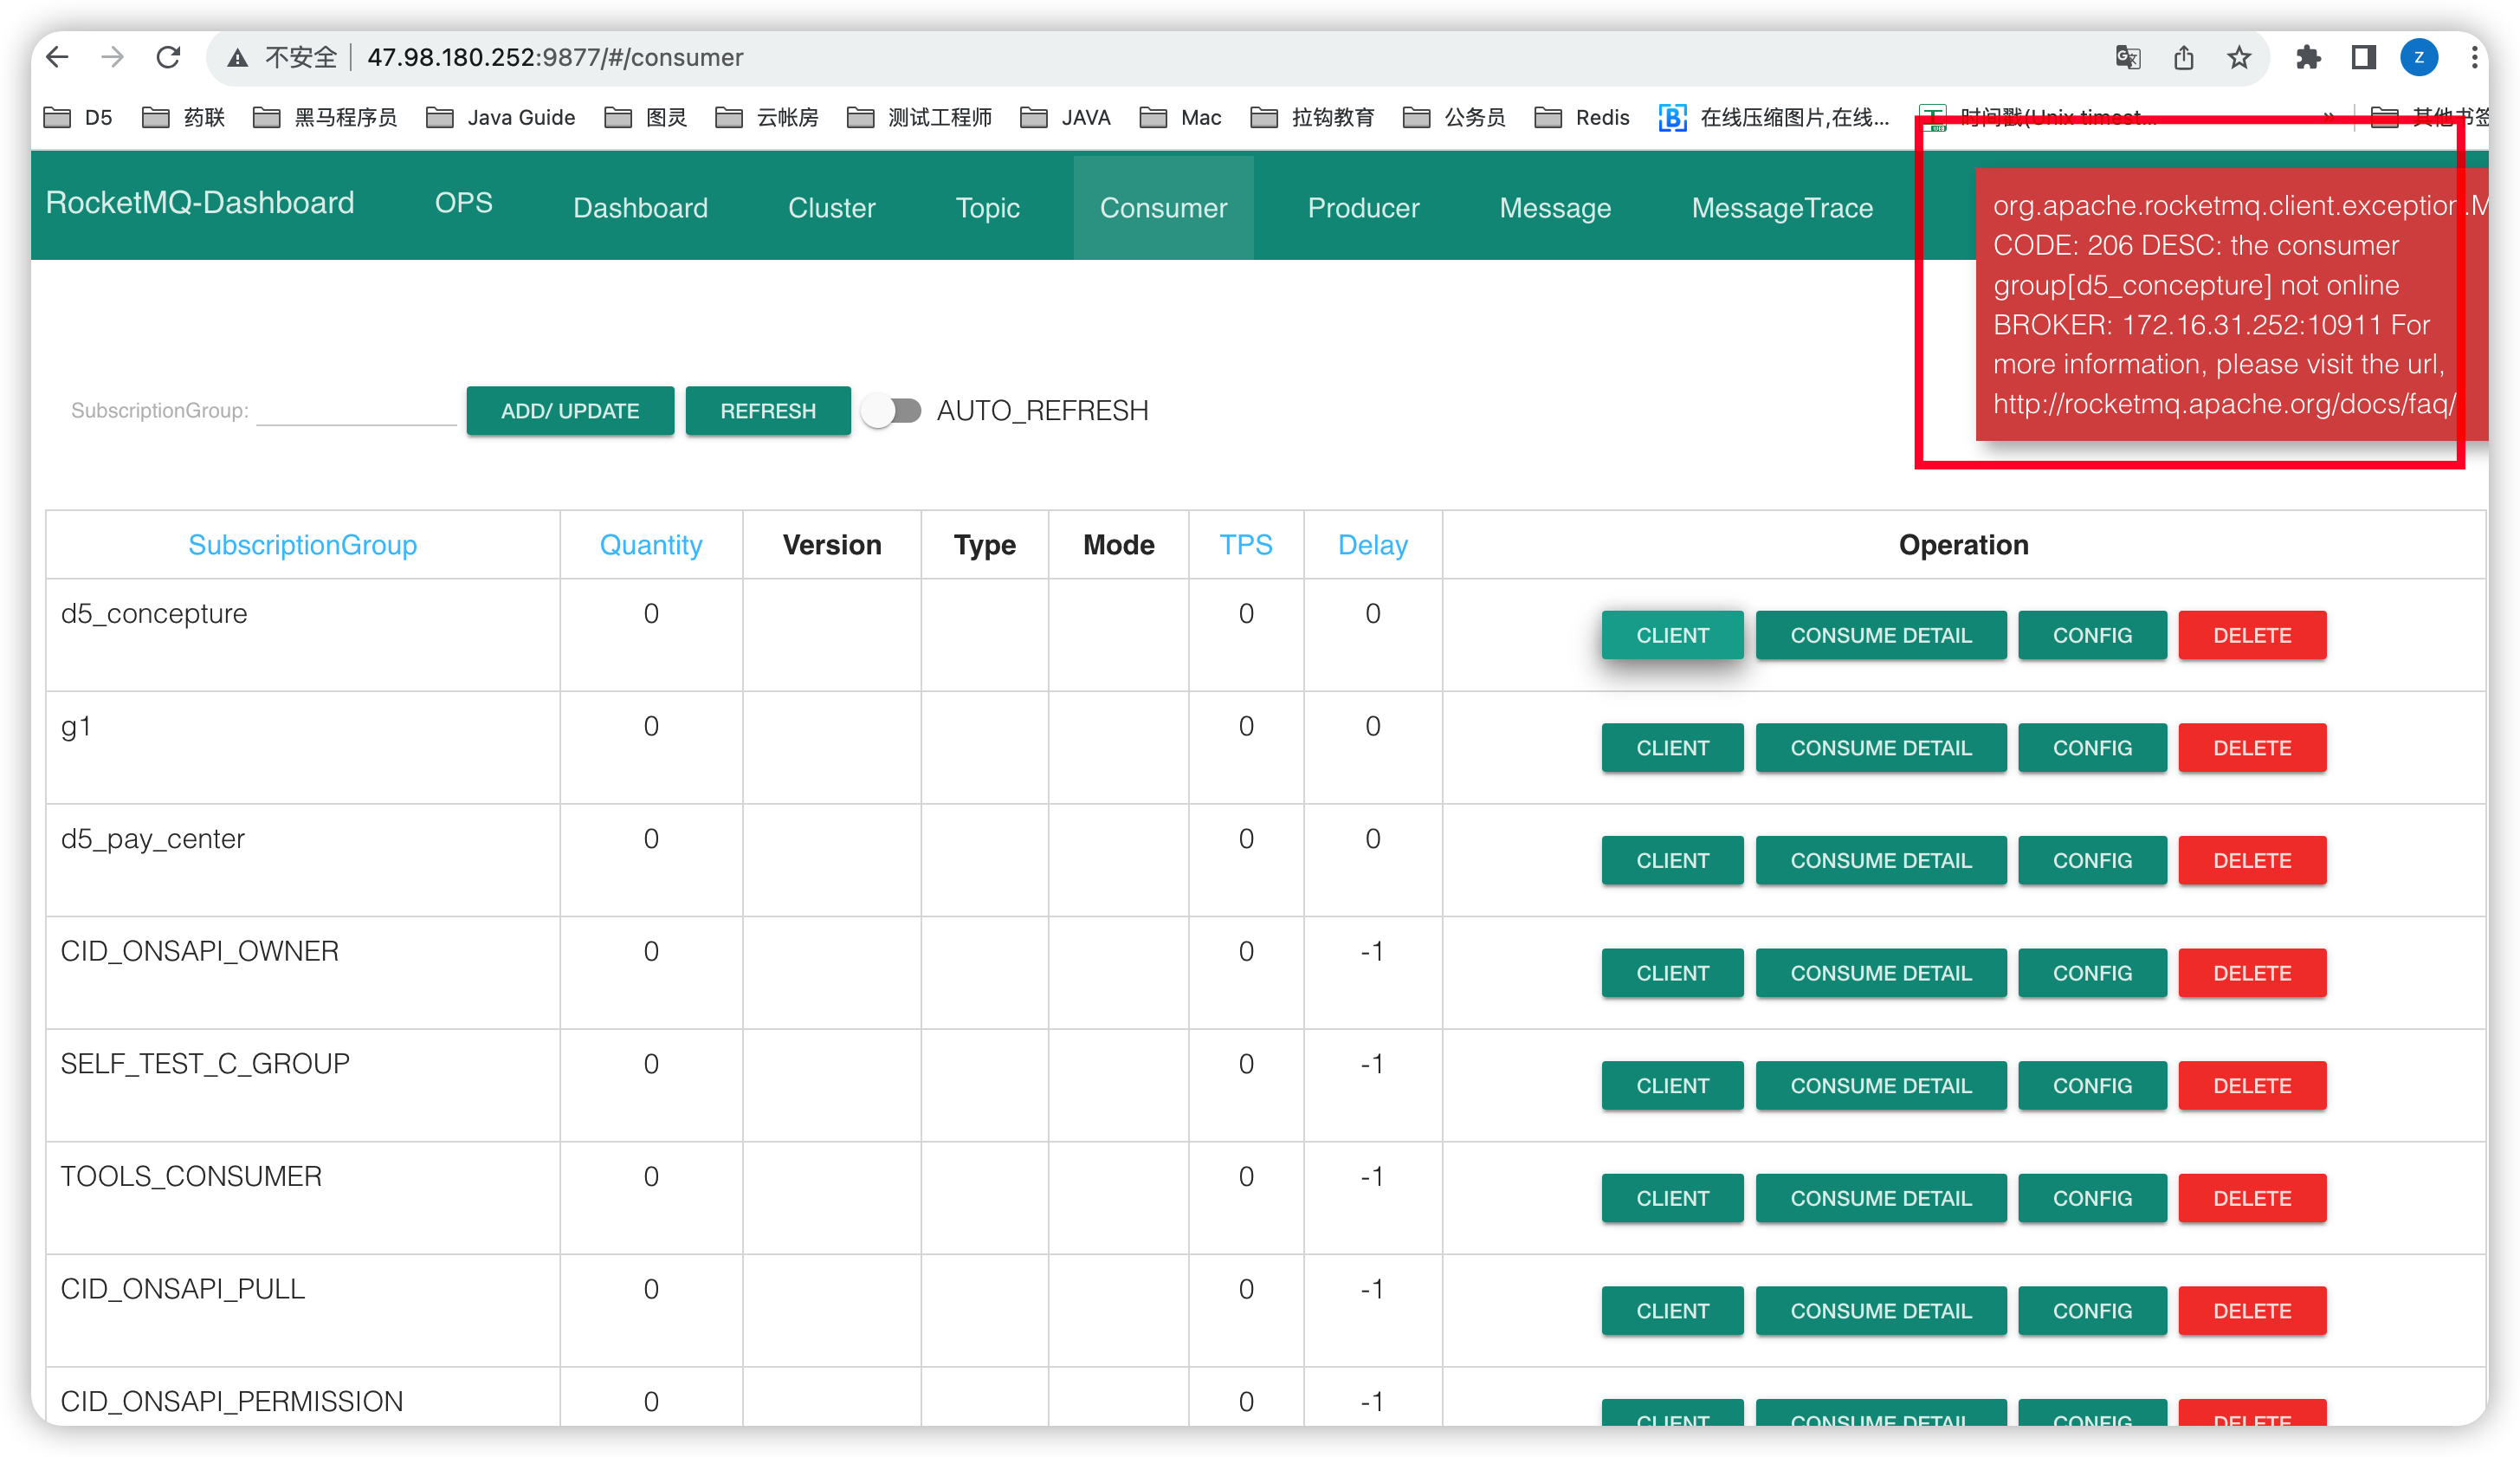2520x1457 pixels.
Task: Delete the CID_ONSAPI_OWNER group
Action: tap(2252, 973)
